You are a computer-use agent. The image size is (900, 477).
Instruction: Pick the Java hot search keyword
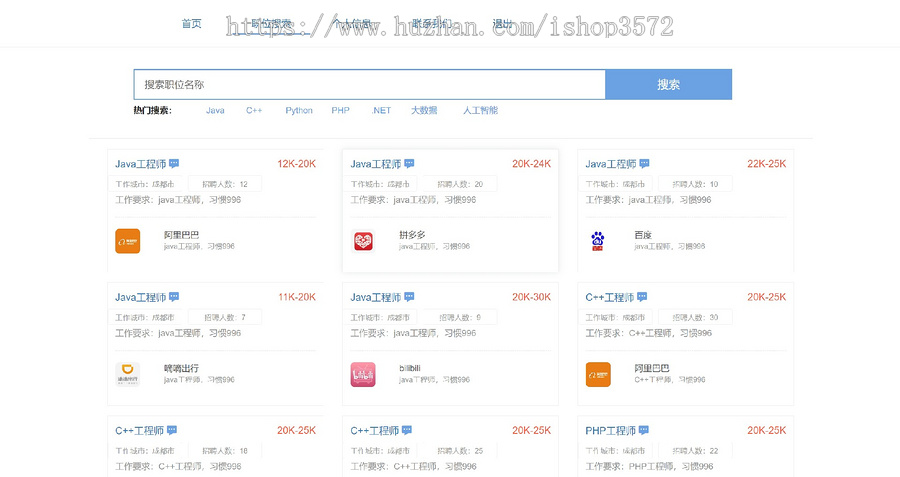pyautogui.click(x=215, y=110)
